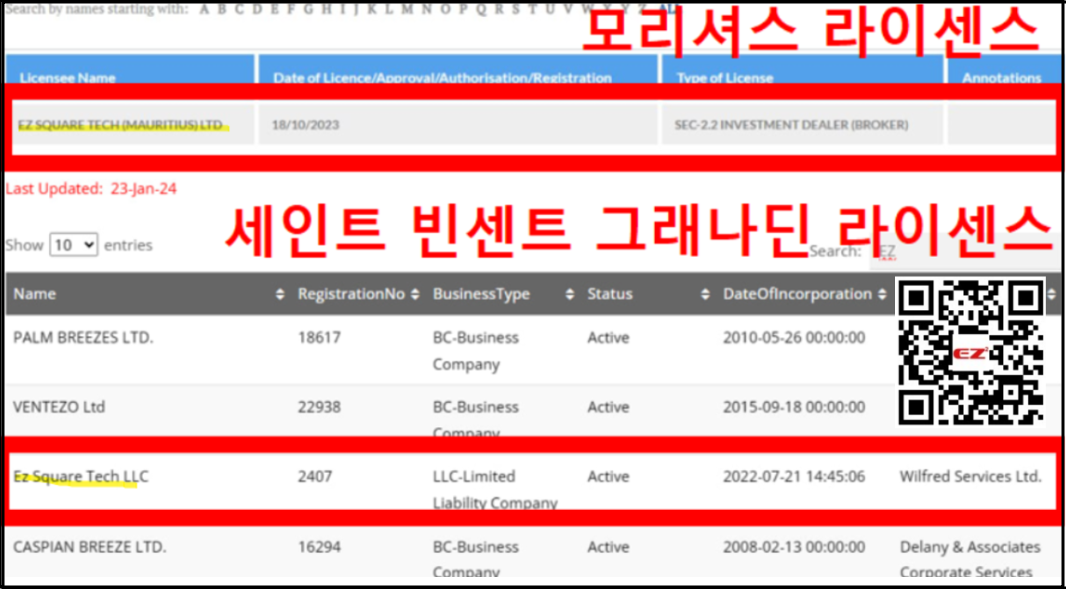Filter names starting with letter O
The image size is (1066, 589).
[445, 10]
